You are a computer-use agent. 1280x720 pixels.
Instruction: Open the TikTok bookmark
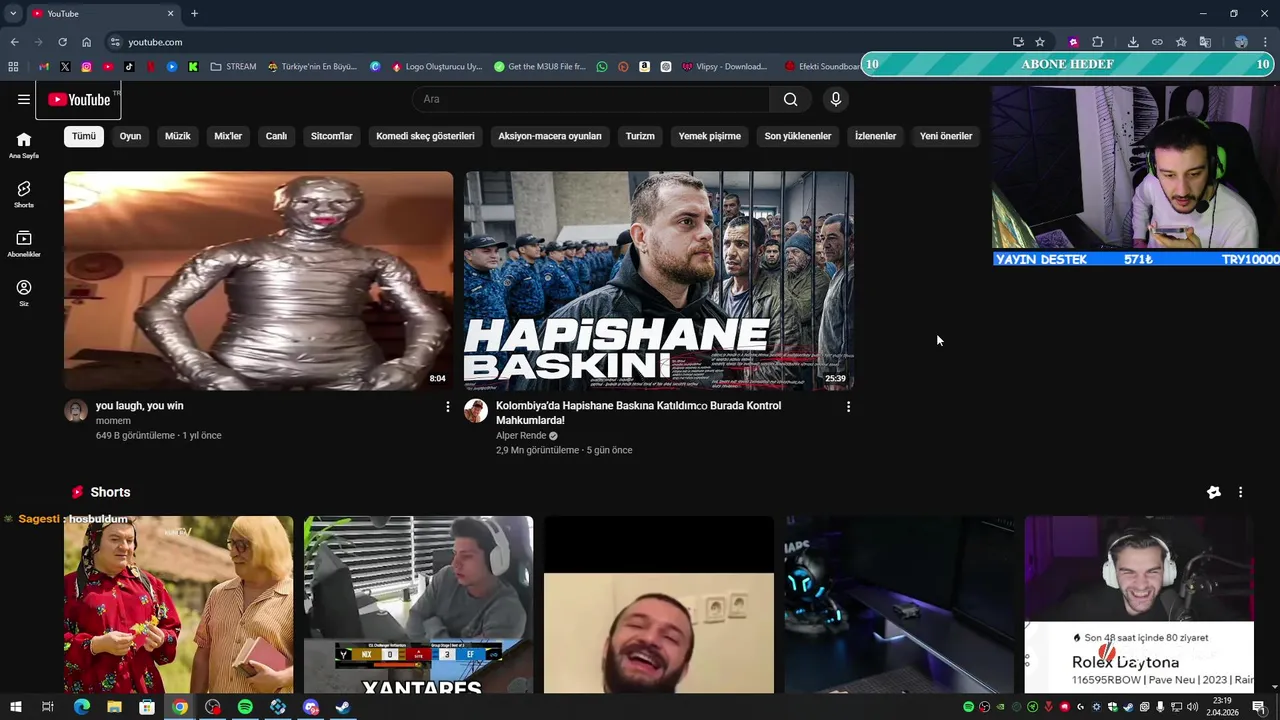point(129,67)
